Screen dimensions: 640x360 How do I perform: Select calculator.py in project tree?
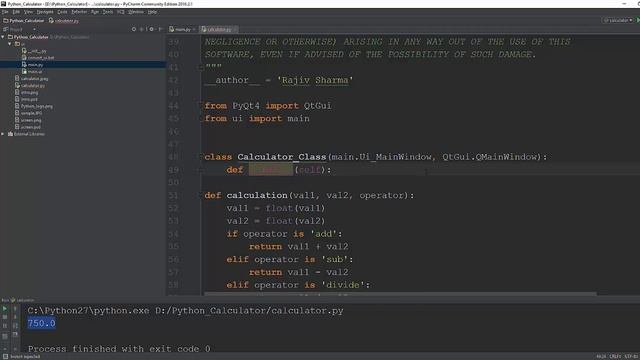point(30,86)
